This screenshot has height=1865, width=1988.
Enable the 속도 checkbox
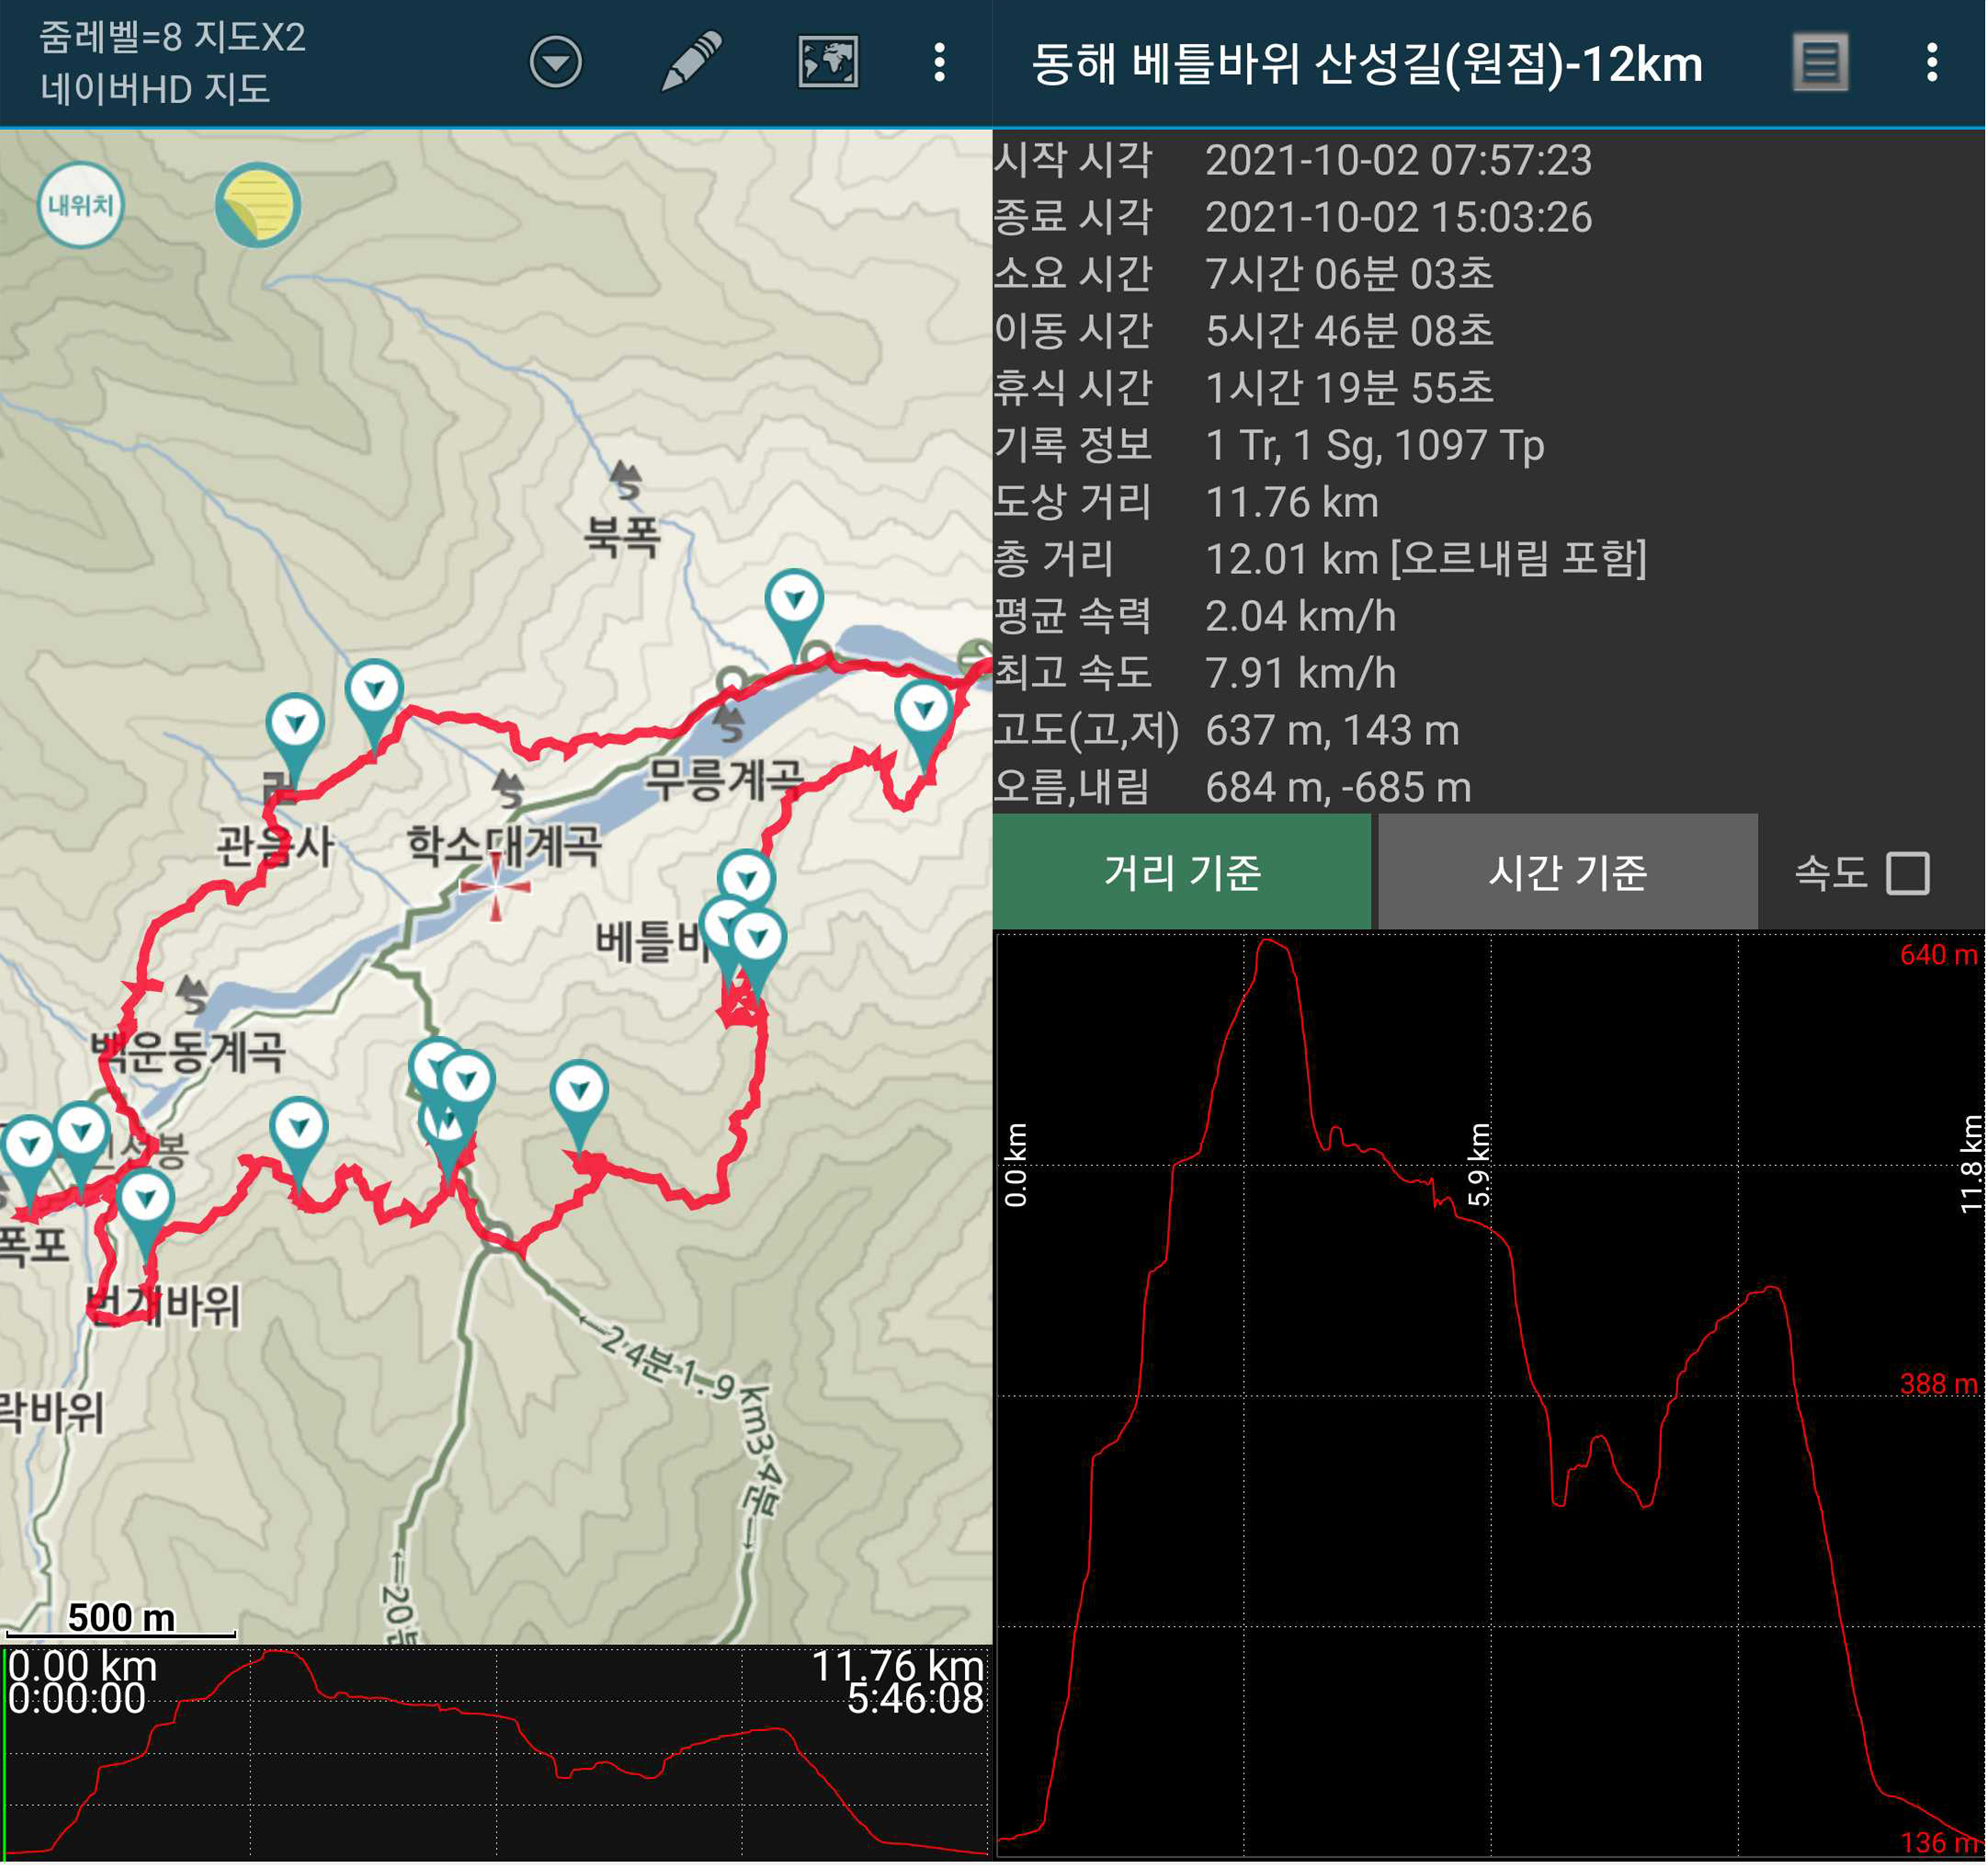pyautogui.click(x=1907, y=873)
